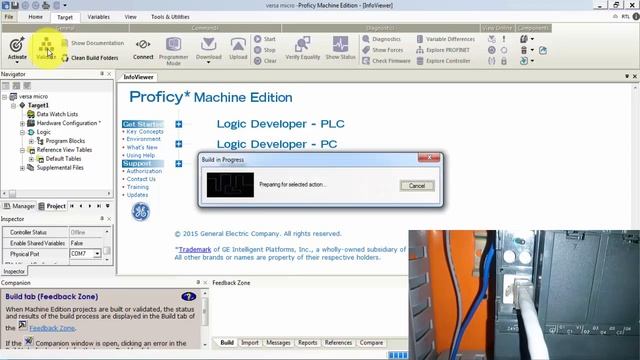
Task: Click the Activate target icon
Action: [17, 45]
